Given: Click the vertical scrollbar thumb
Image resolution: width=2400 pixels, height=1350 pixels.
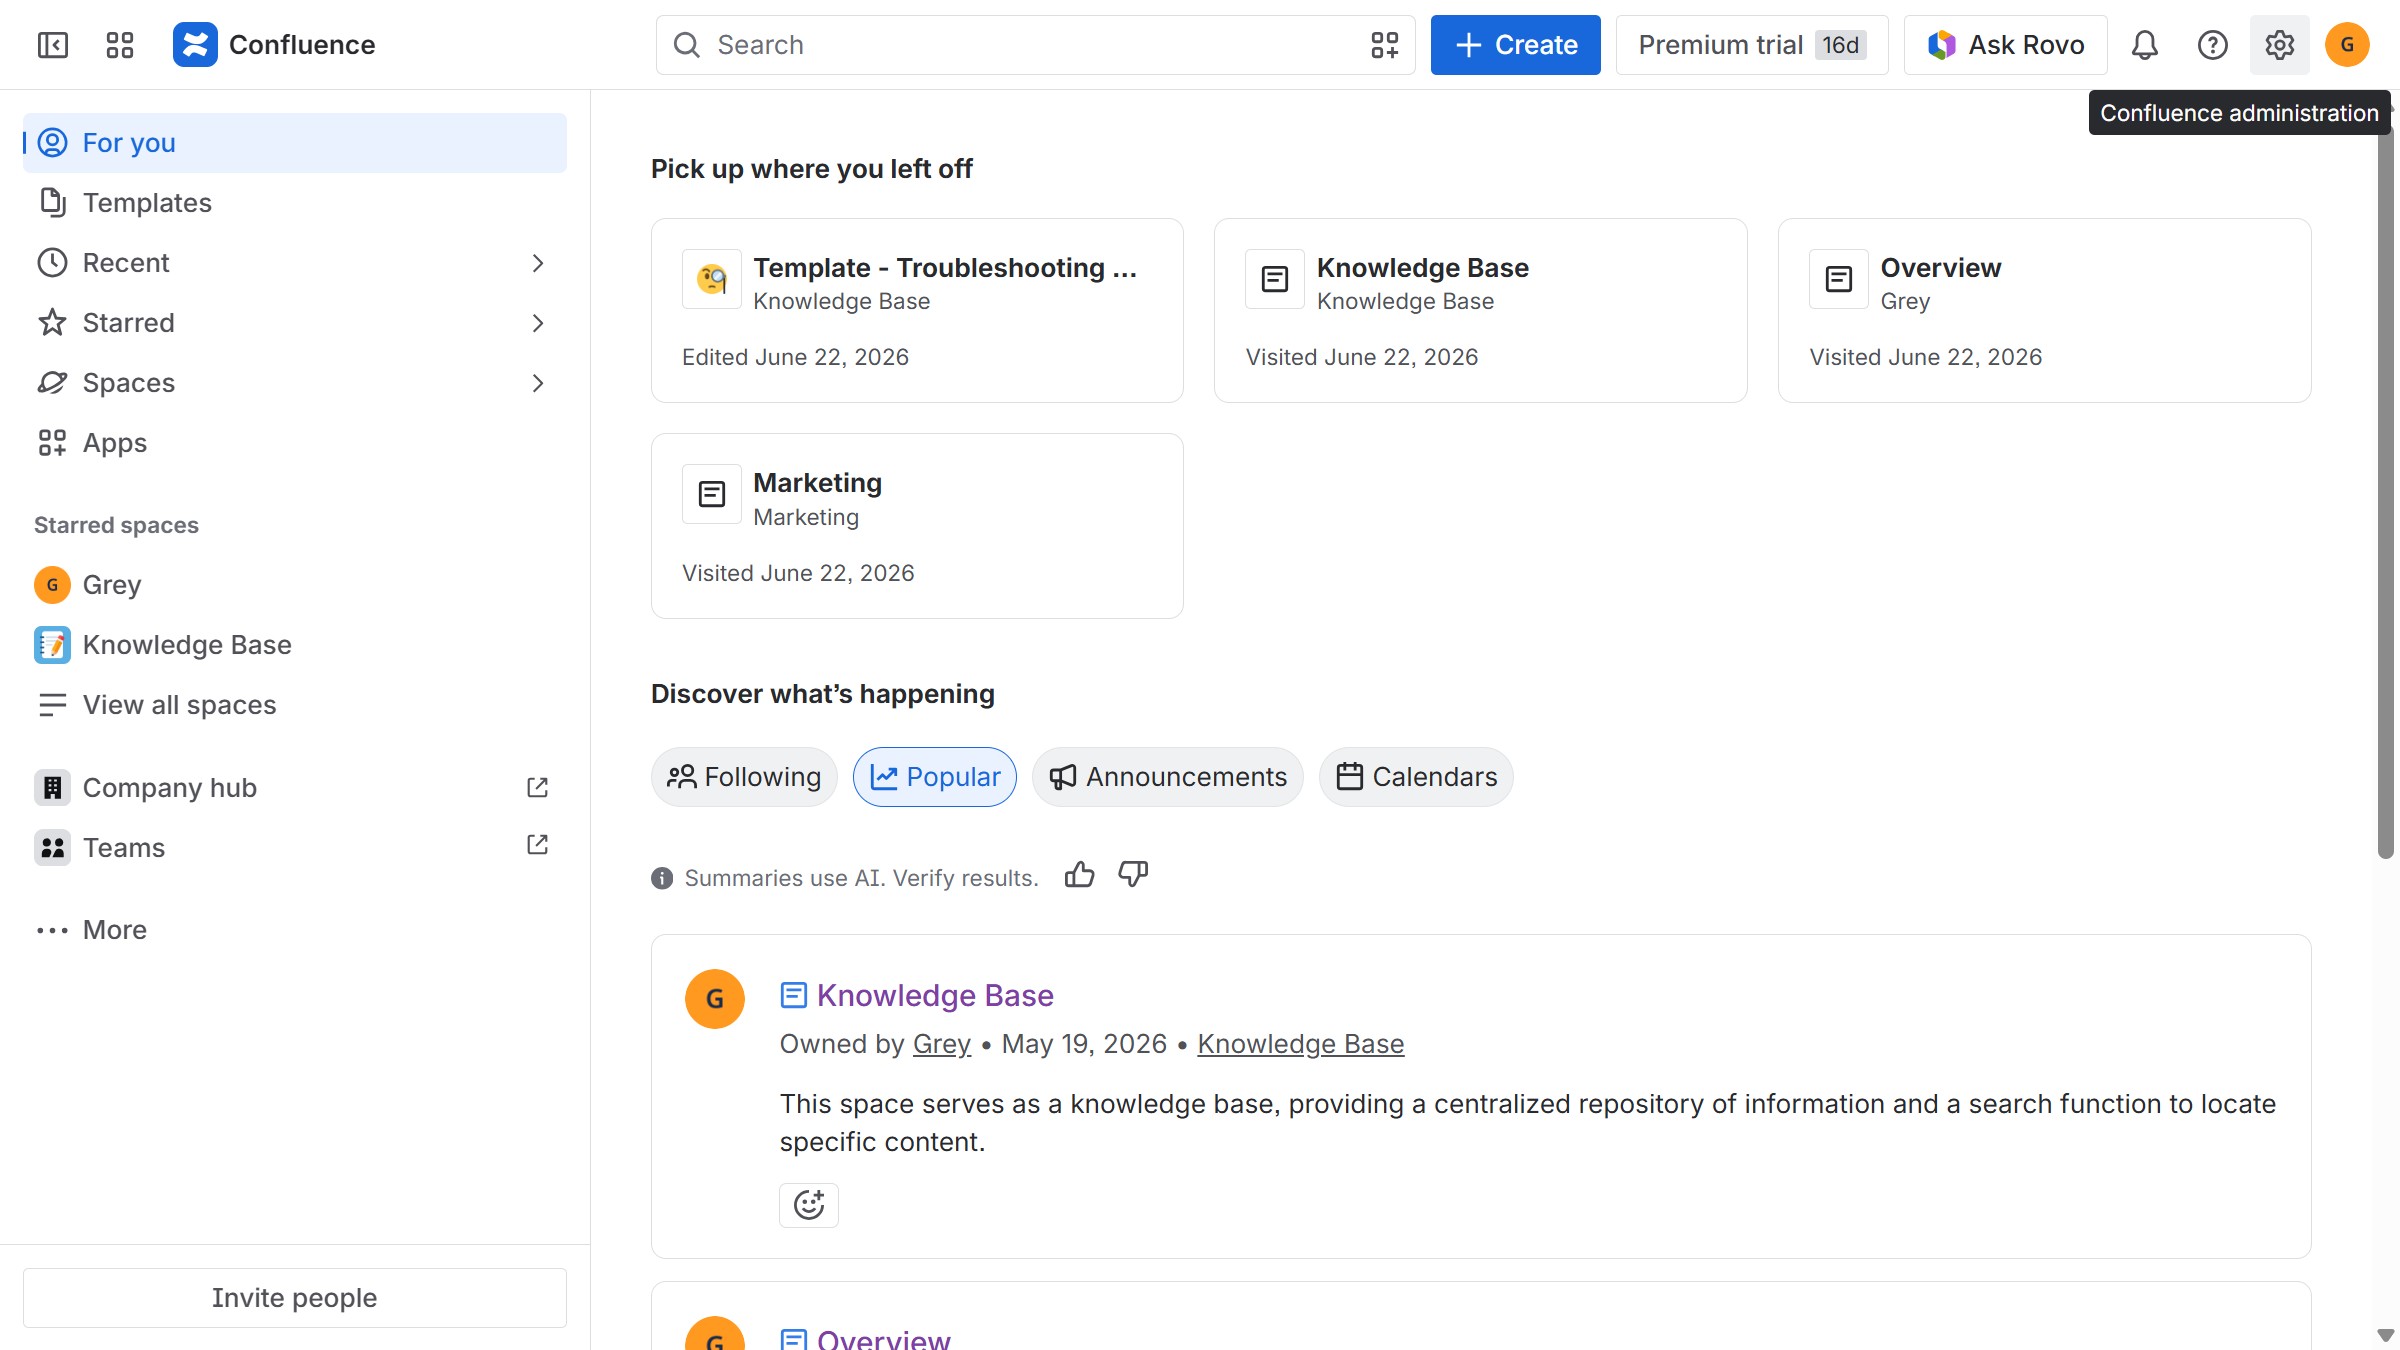Looking at the screenshot, I should [2385, 490].
